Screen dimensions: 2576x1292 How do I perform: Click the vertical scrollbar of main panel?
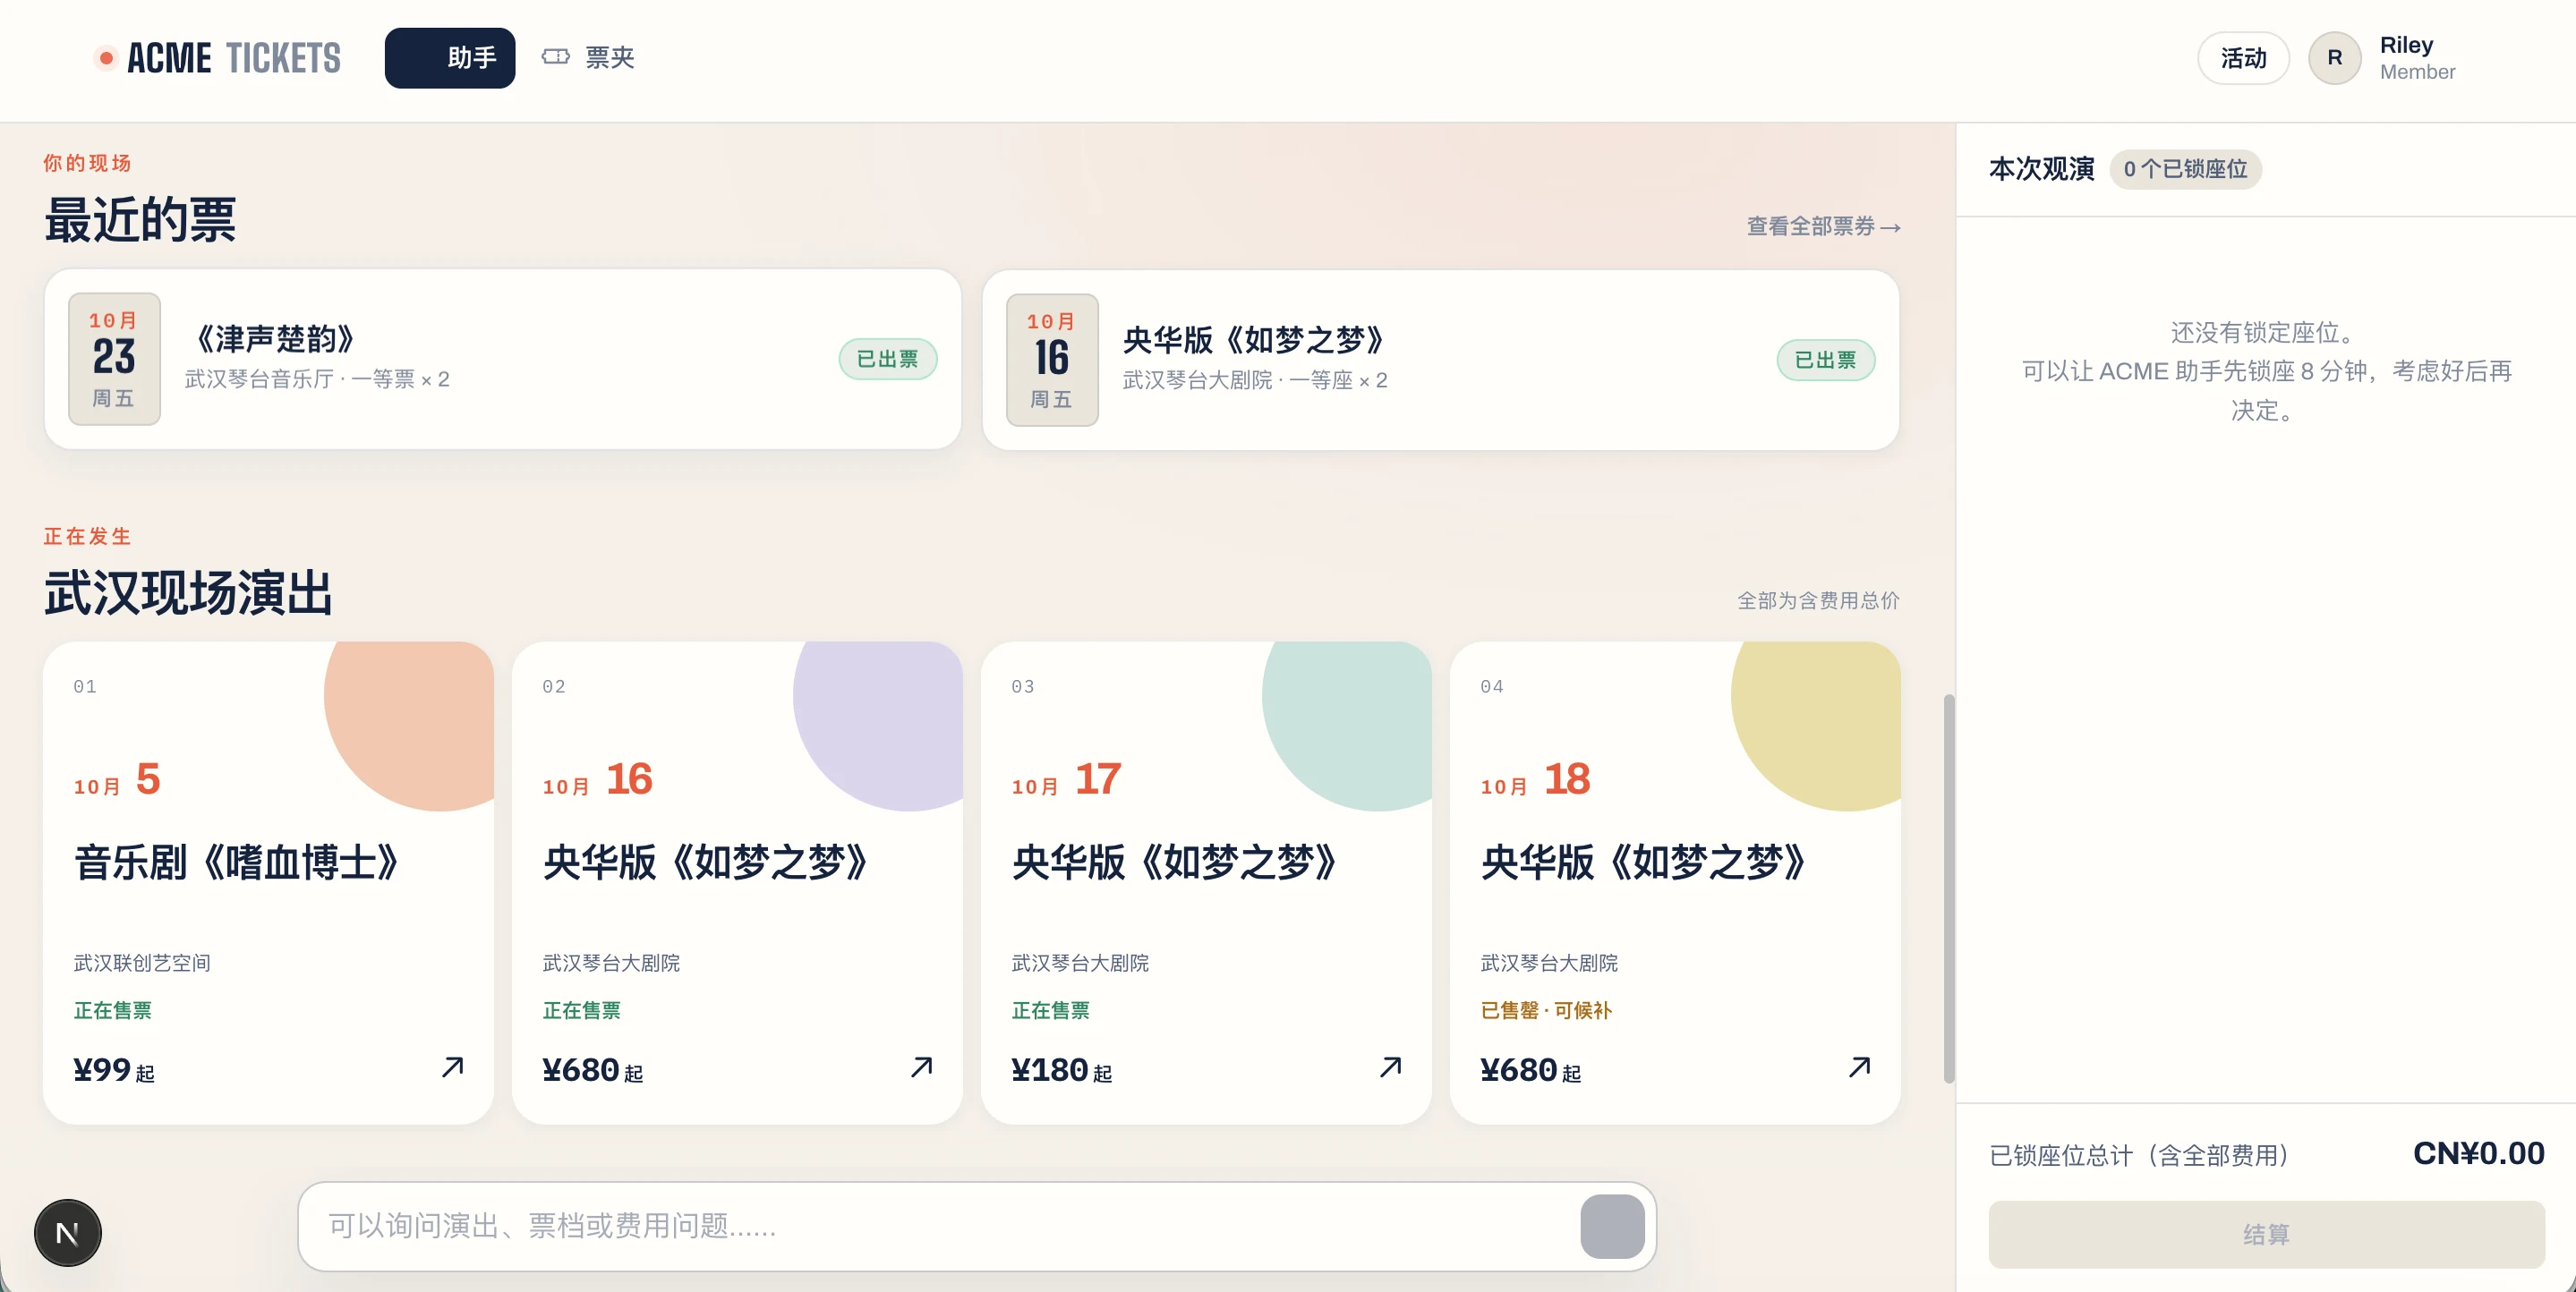pos(1949,888)
